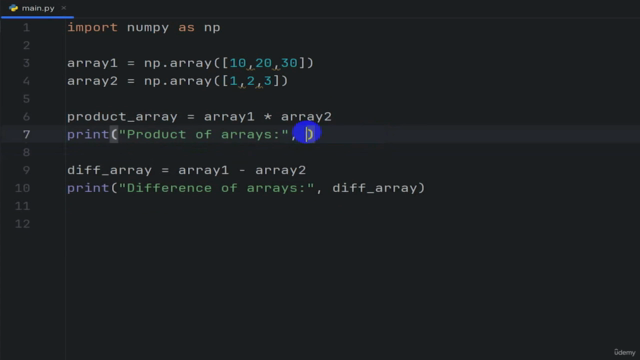
Task: Click 'diff_array' argument on line 10
Action: [375, 188]
